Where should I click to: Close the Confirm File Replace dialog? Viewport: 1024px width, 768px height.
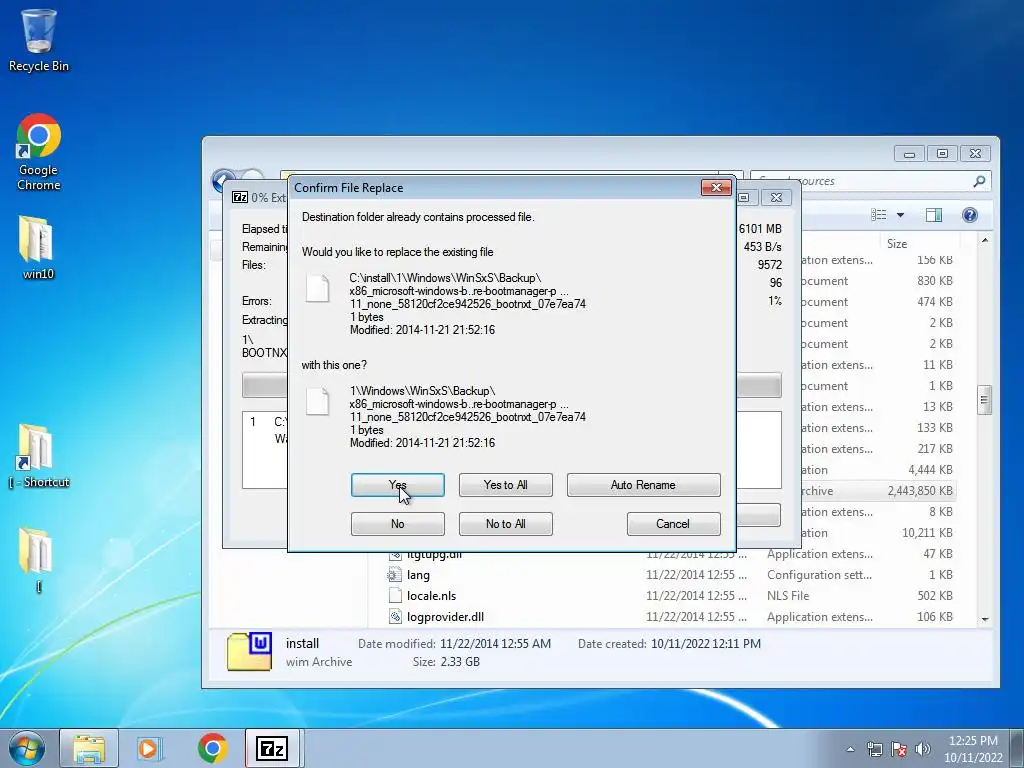point(716,187)
